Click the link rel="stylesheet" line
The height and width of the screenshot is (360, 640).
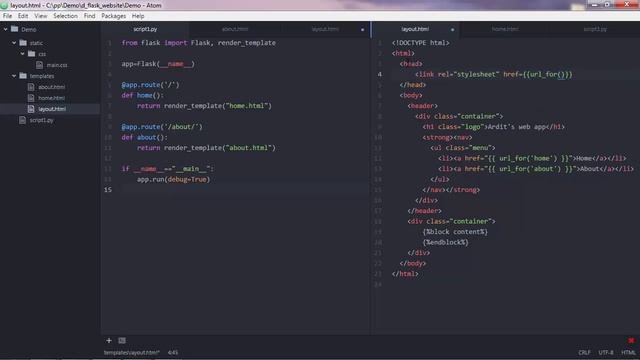pos(493,74)
